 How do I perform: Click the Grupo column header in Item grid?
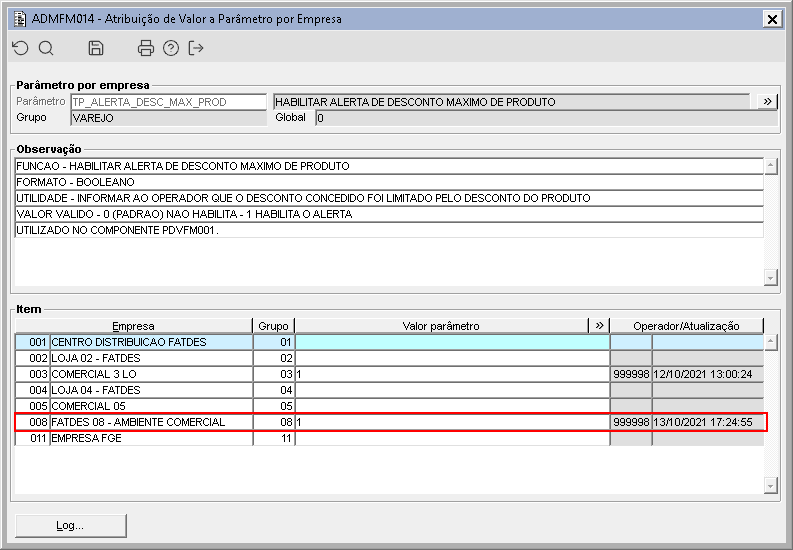pos(274,326)
